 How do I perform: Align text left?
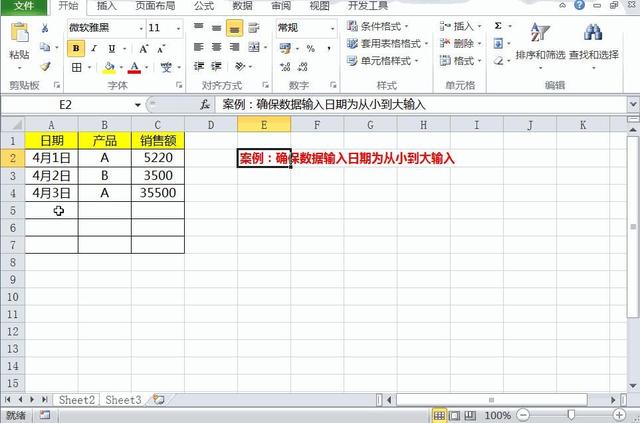(199, 47)
